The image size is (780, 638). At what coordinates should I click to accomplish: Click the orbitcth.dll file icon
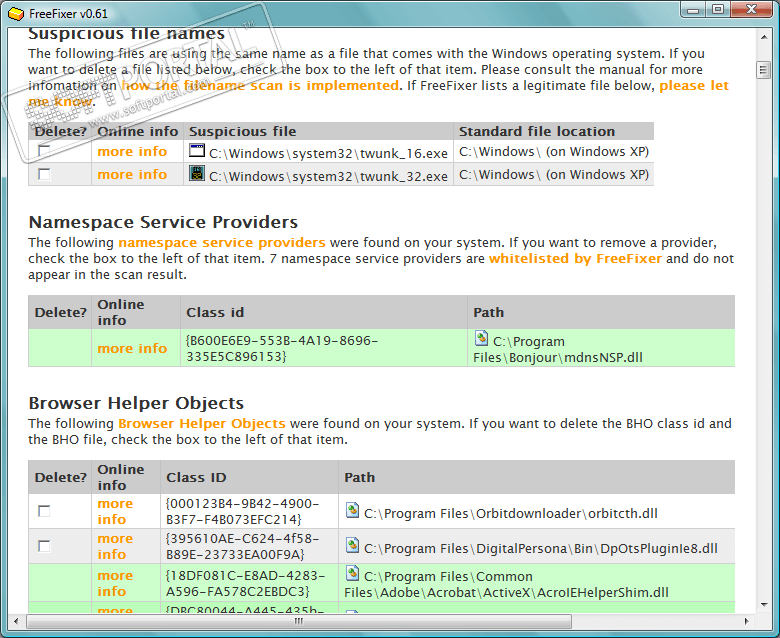pos(352,510)
